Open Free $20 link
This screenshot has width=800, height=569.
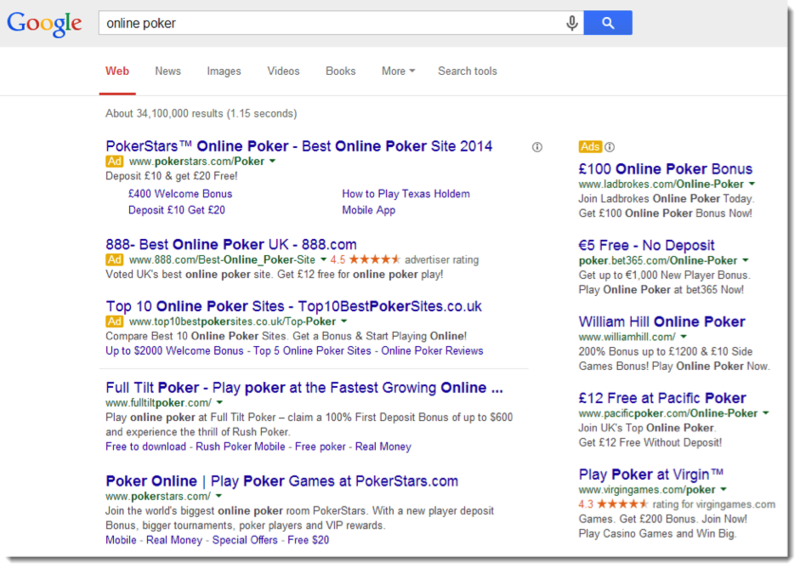[x=308, y=540]
